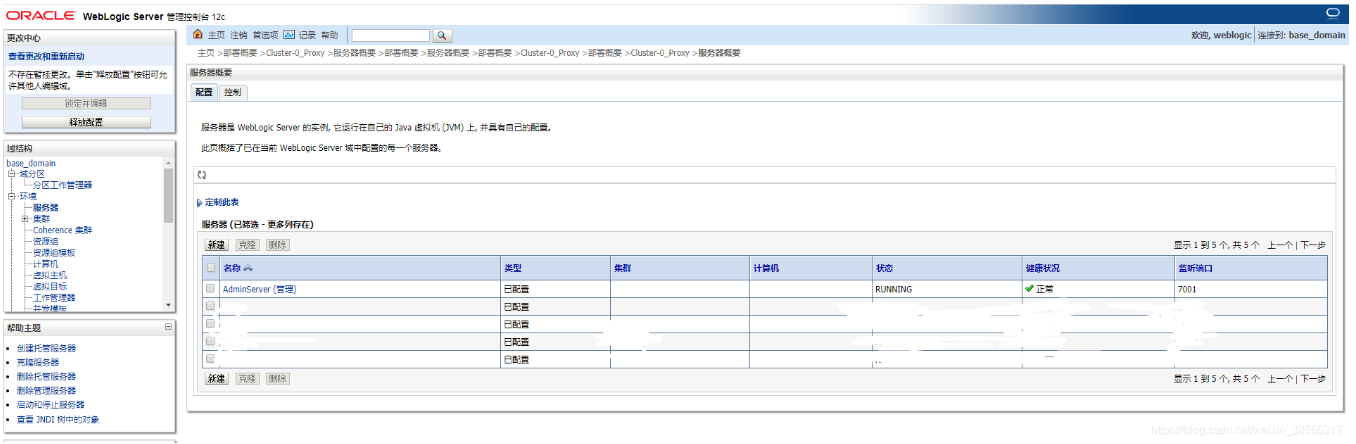The width and height of the screenshot is (1356, 444).
Task: Click the toolbar search input field
Action: point(390,35)
